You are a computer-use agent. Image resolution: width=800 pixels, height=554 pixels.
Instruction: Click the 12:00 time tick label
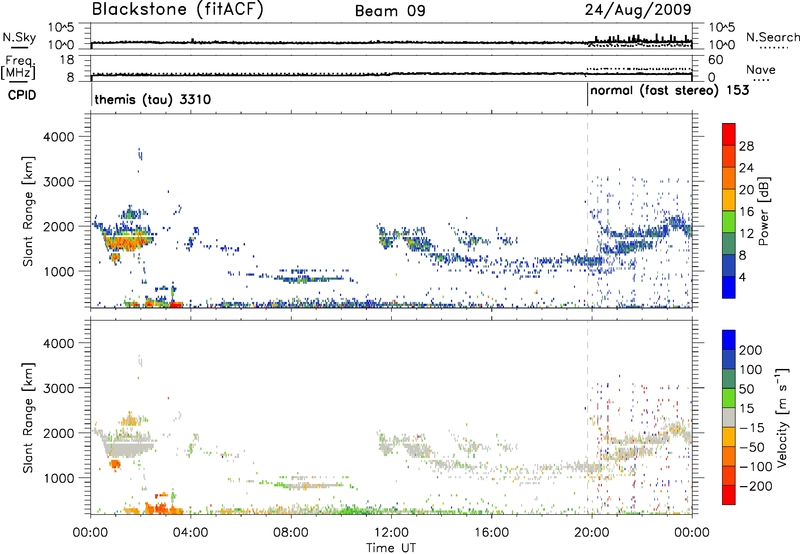pyautogui.click(x=391, y=533)
